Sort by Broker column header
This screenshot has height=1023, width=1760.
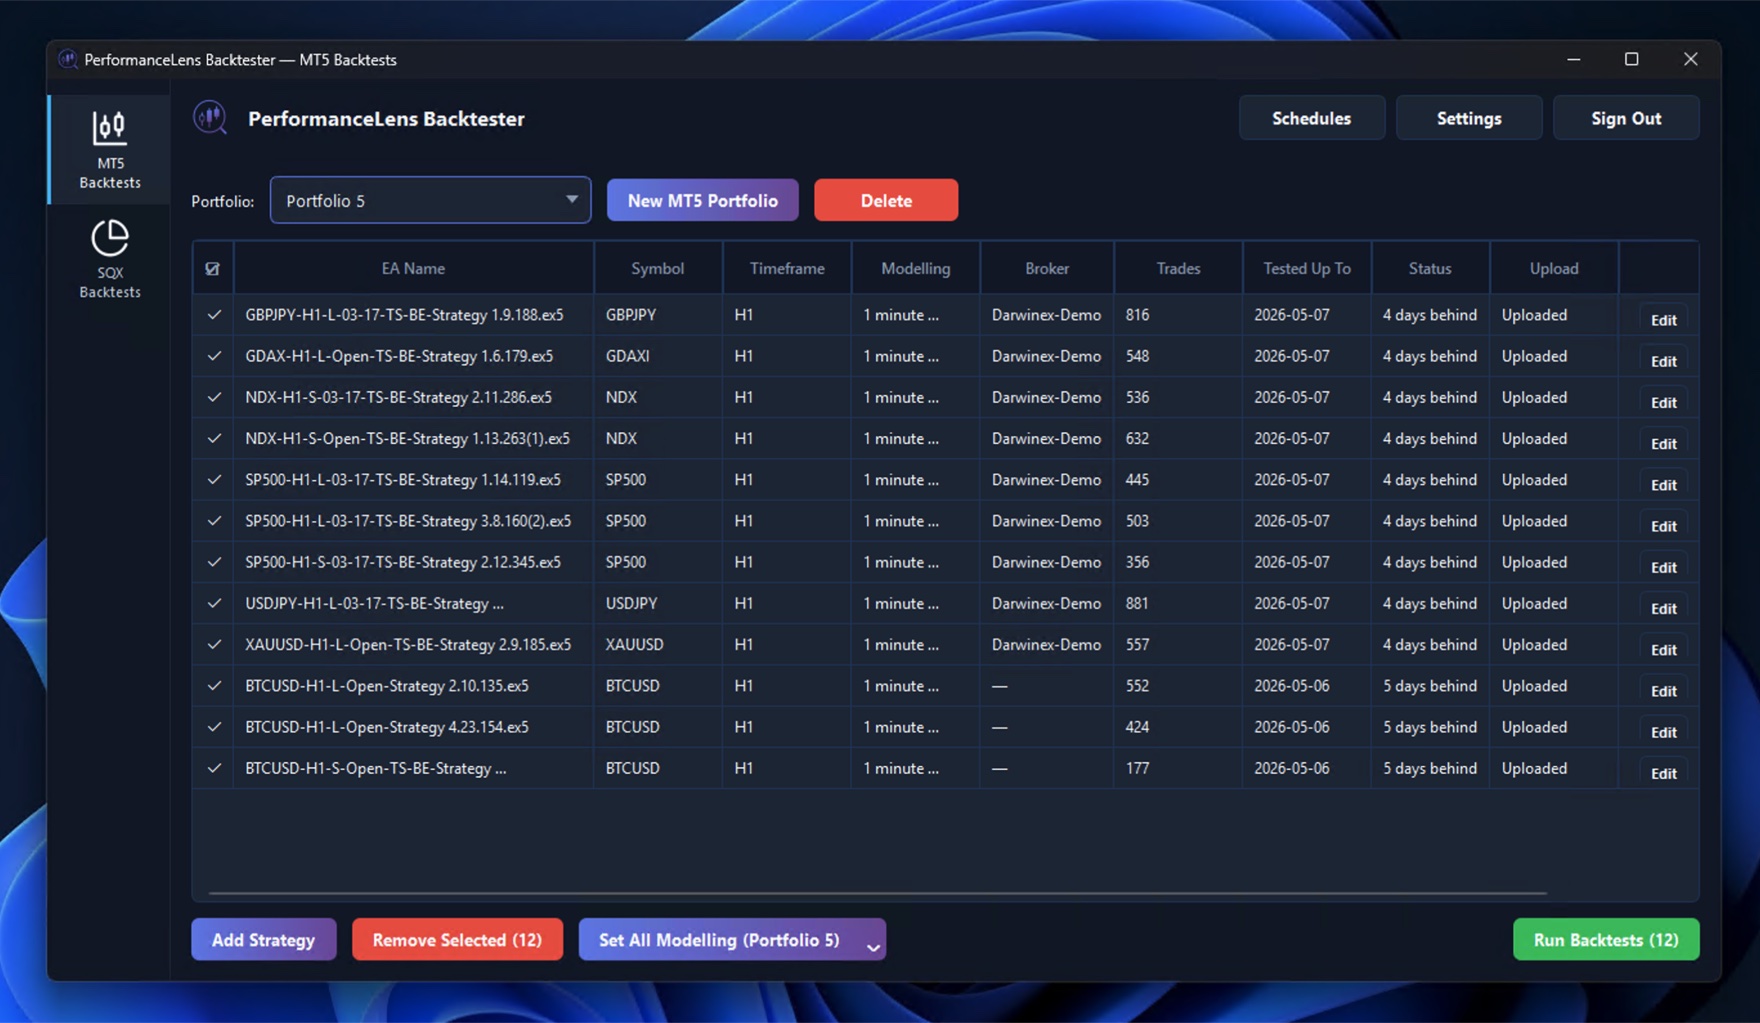(1046, 268)
